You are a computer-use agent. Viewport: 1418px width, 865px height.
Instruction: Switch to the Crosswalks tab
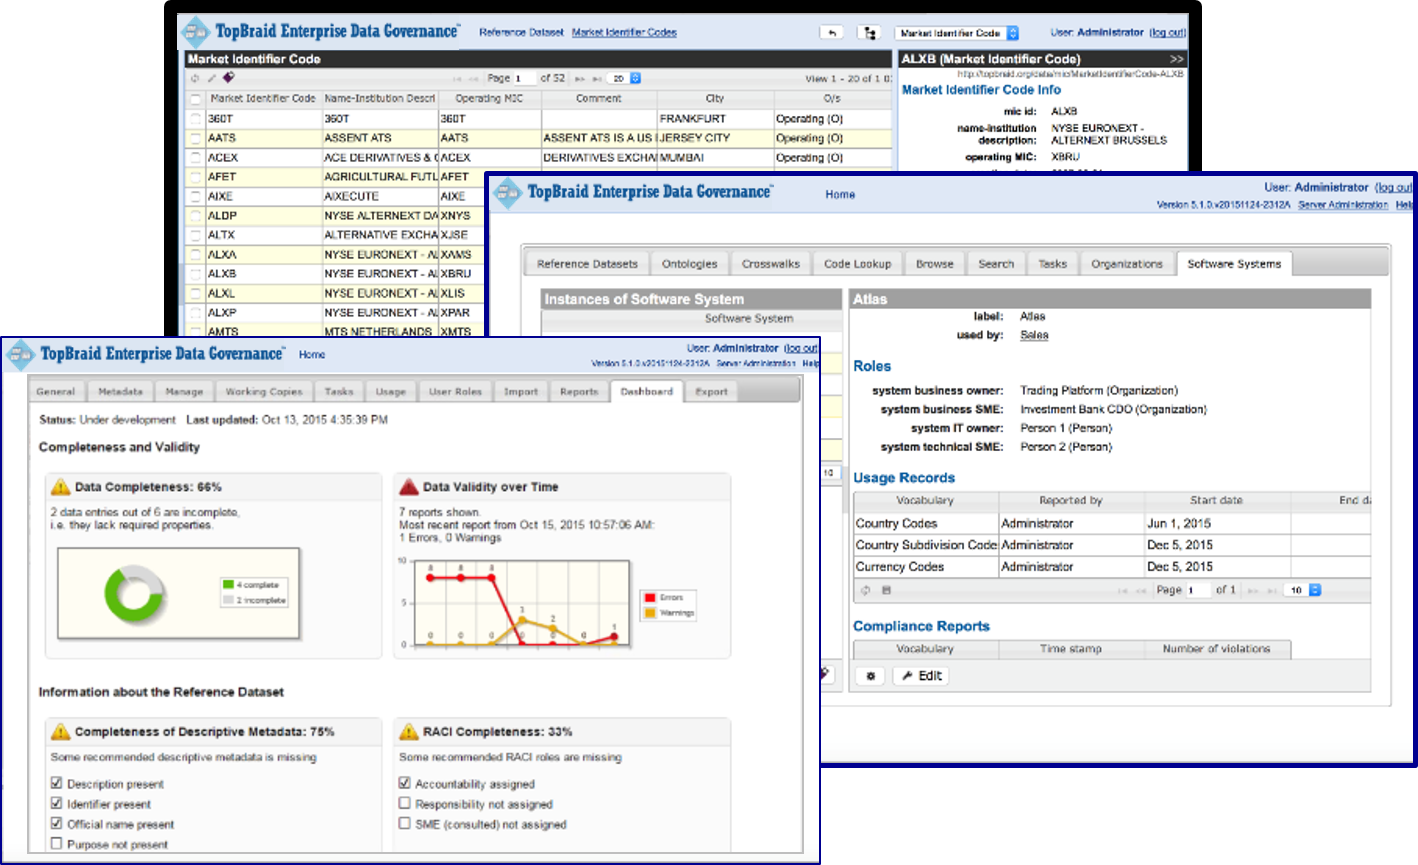point(770,264)
